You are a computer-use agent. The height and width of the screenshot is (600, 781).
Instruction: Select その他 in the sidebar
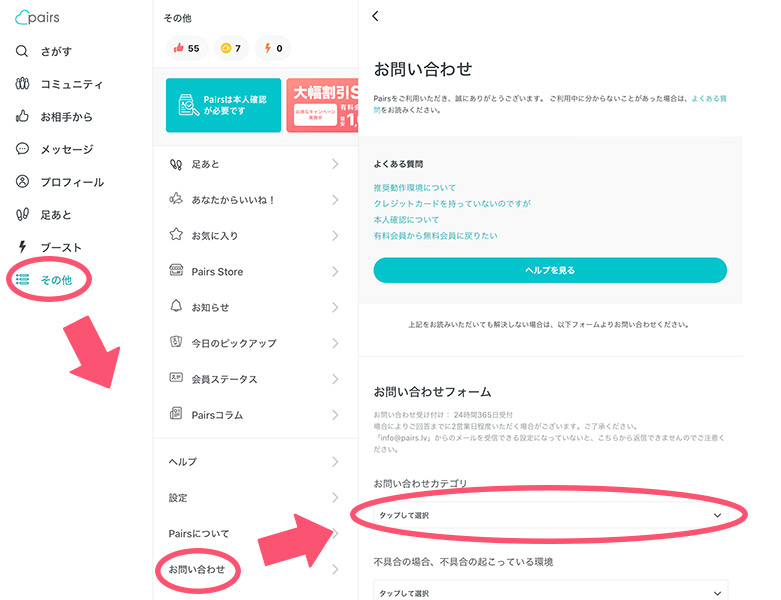point(56,280)
